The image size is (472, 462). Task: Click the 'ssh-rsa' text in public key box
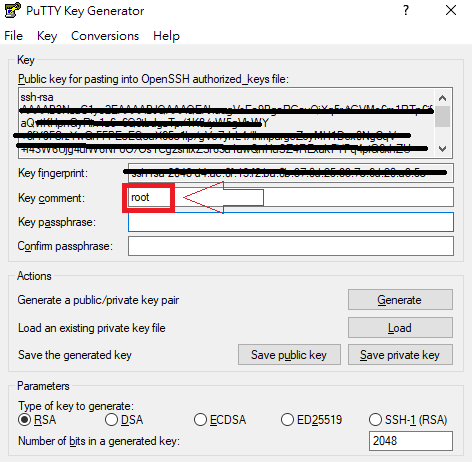point(37,97)
